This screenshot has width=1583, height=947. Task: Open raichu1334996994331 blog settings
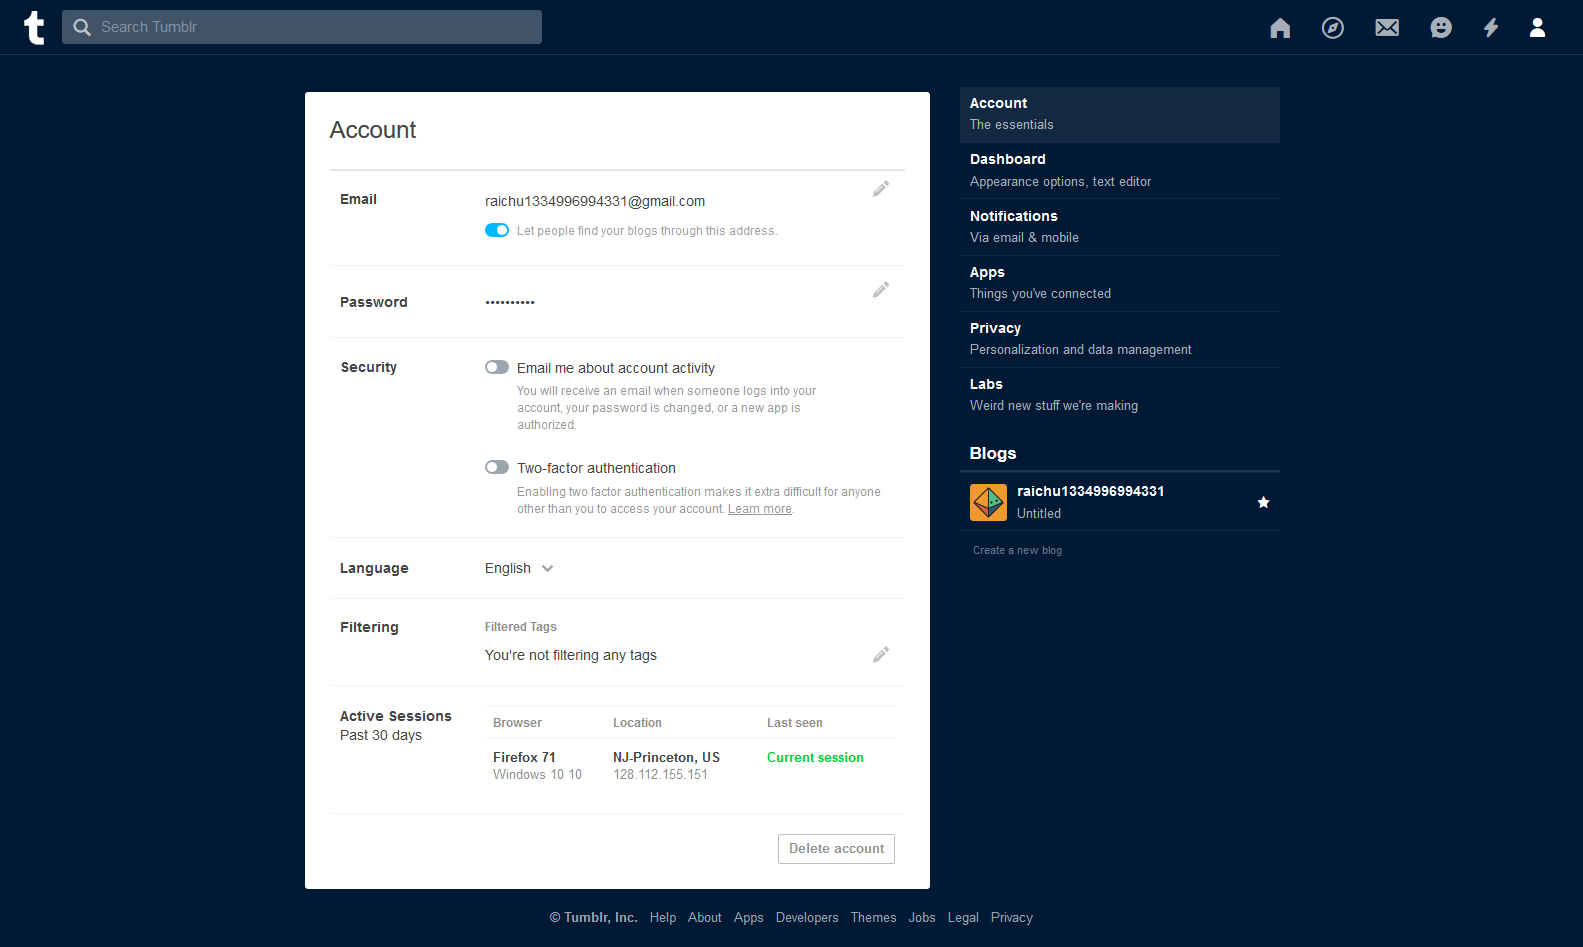click(1120, 502)
